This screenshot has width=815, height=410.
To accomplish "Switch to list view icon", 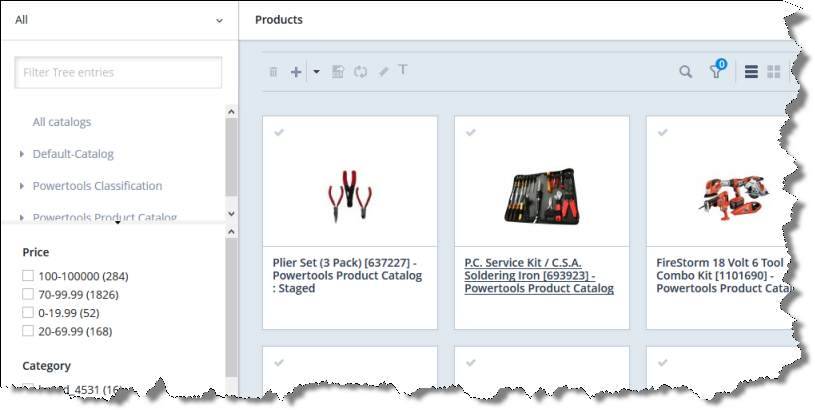I will pyautogui.click(x=751, y=72).
